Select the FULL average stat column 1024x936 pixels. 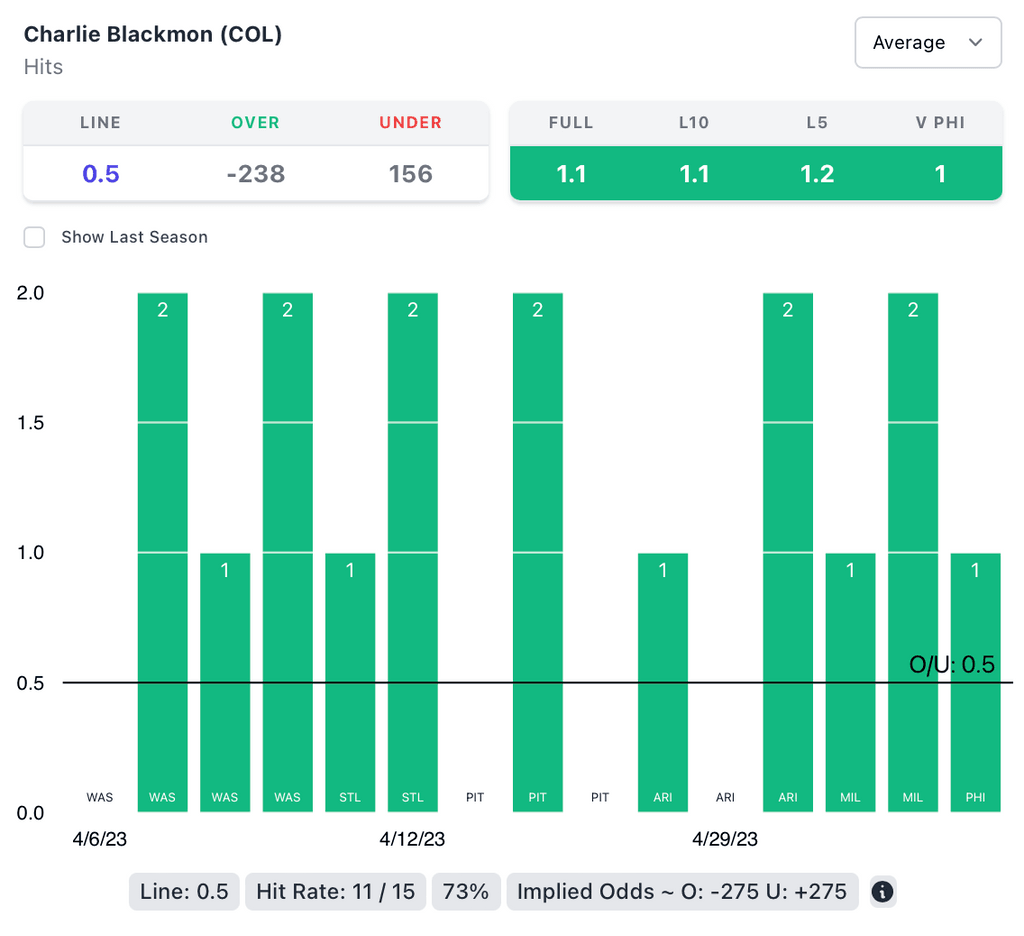point(571,173)
